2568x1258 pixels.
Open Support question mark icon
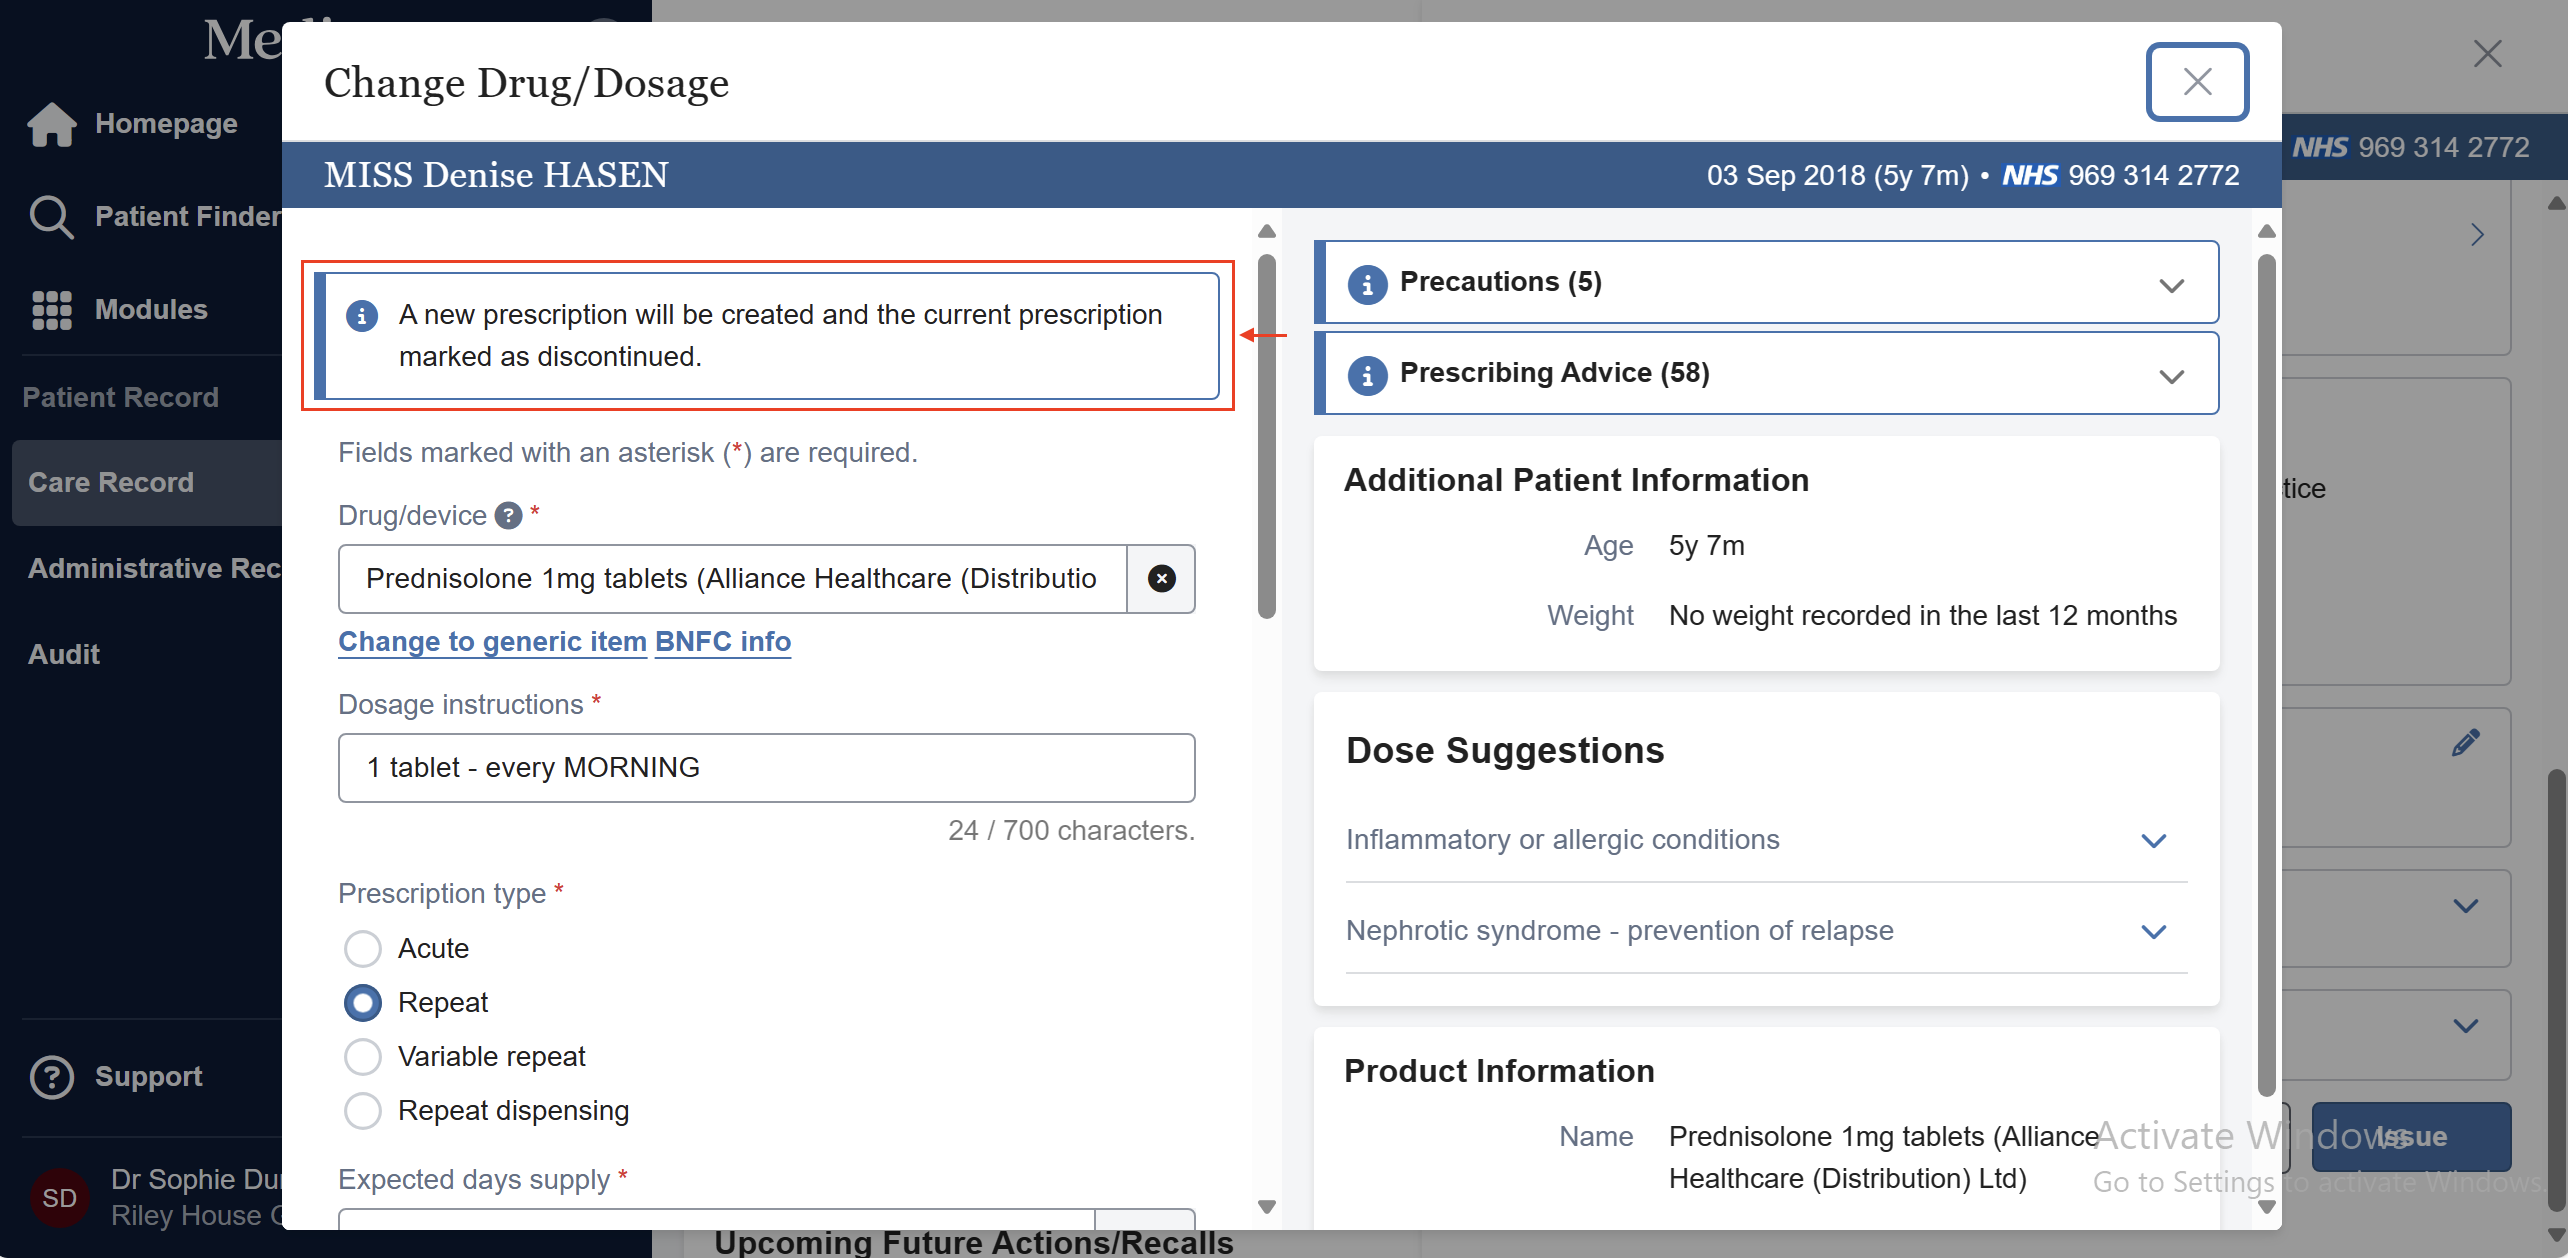coord(52,1077)
